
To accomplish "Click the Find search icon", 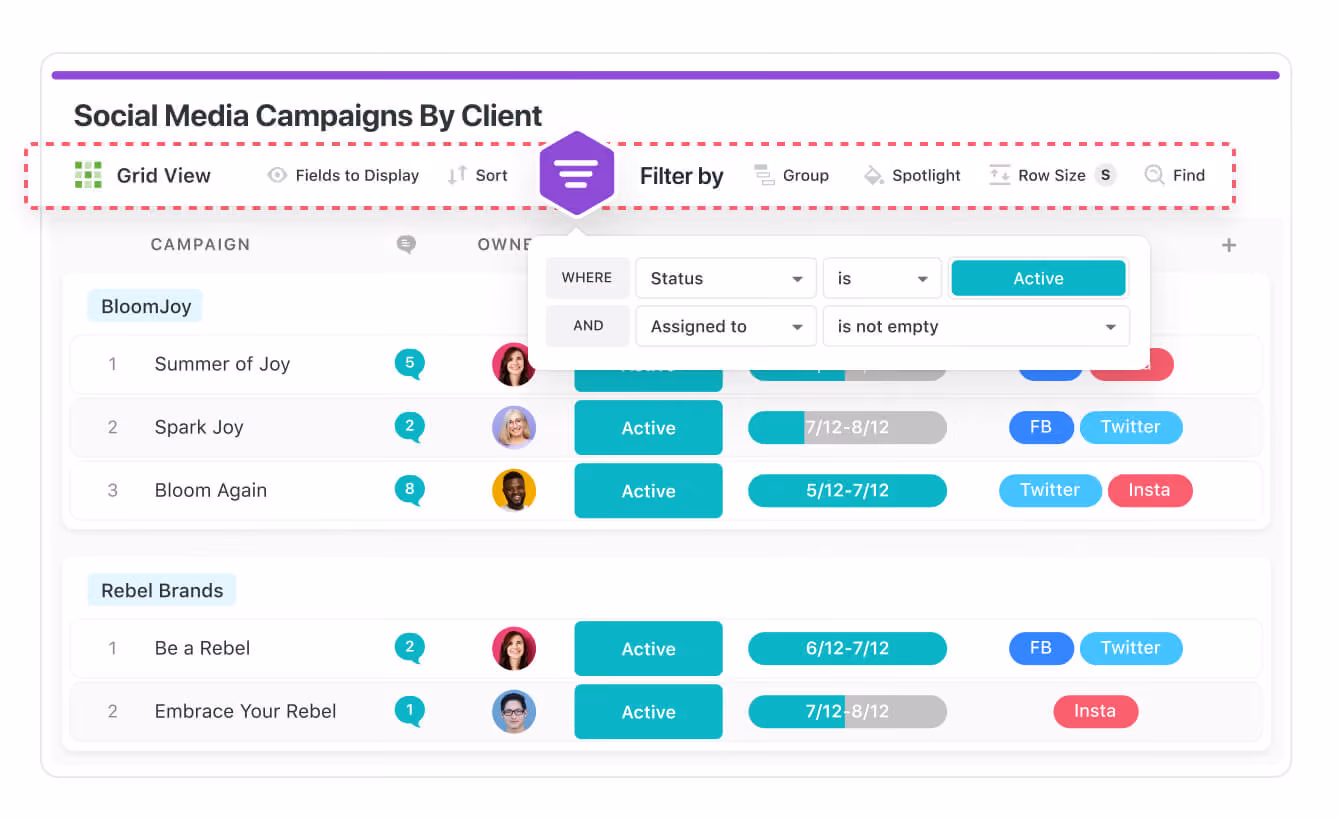I will click(1154, 175).
